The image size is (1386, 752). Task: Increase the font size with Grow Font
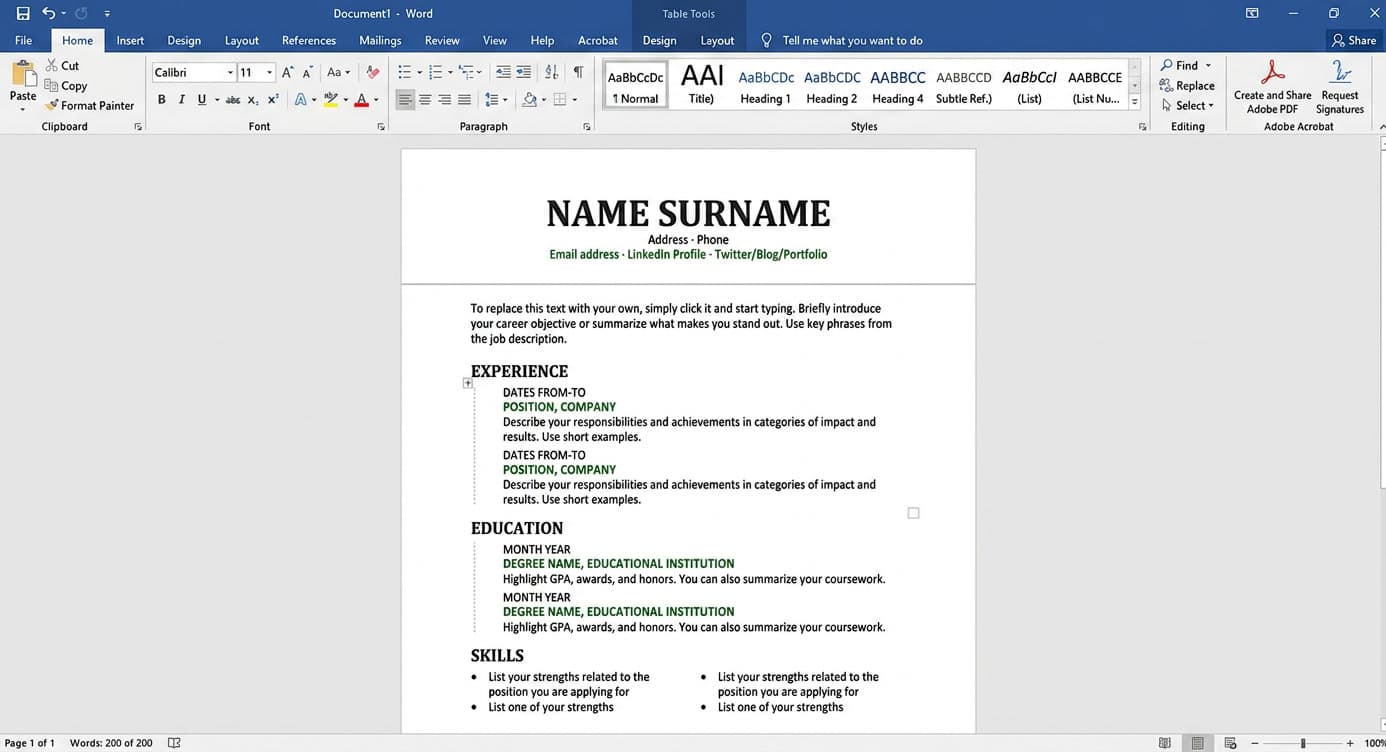pyautogui.click(x=288, y=72)
